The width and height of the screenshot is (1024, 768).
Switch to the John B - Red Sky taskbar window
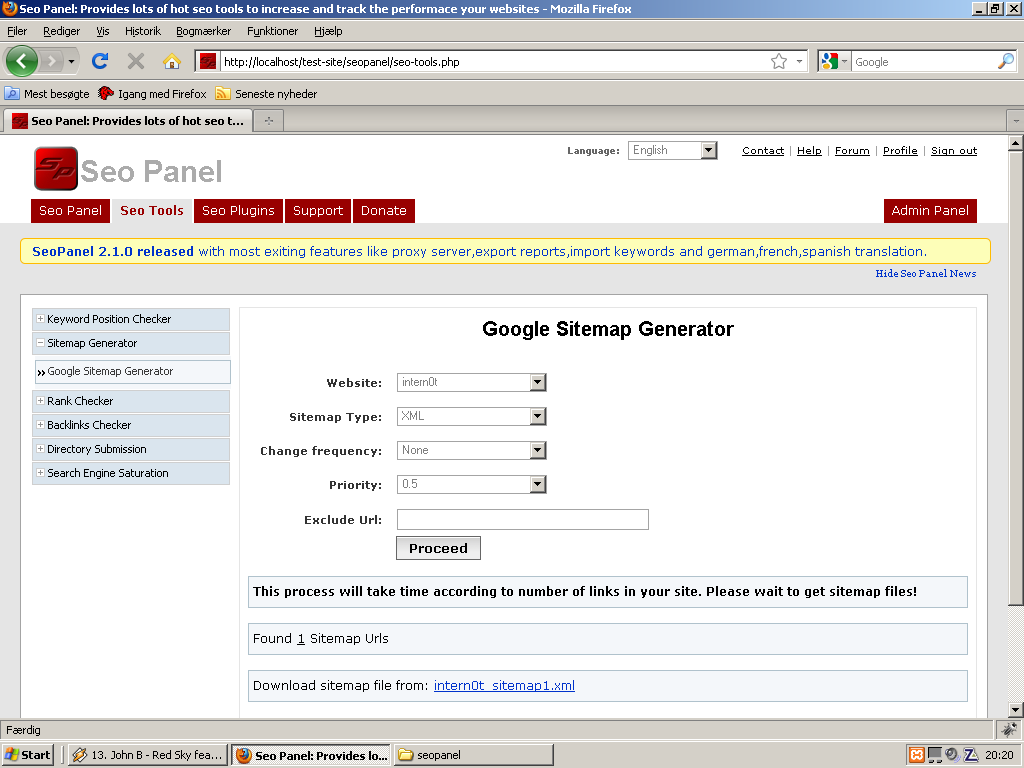(x=148, y=755)
